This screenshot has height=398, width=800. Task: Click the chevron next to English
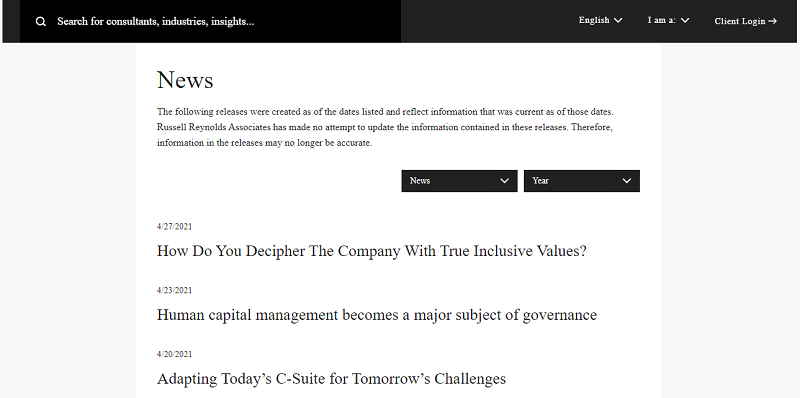coord(618,20)
